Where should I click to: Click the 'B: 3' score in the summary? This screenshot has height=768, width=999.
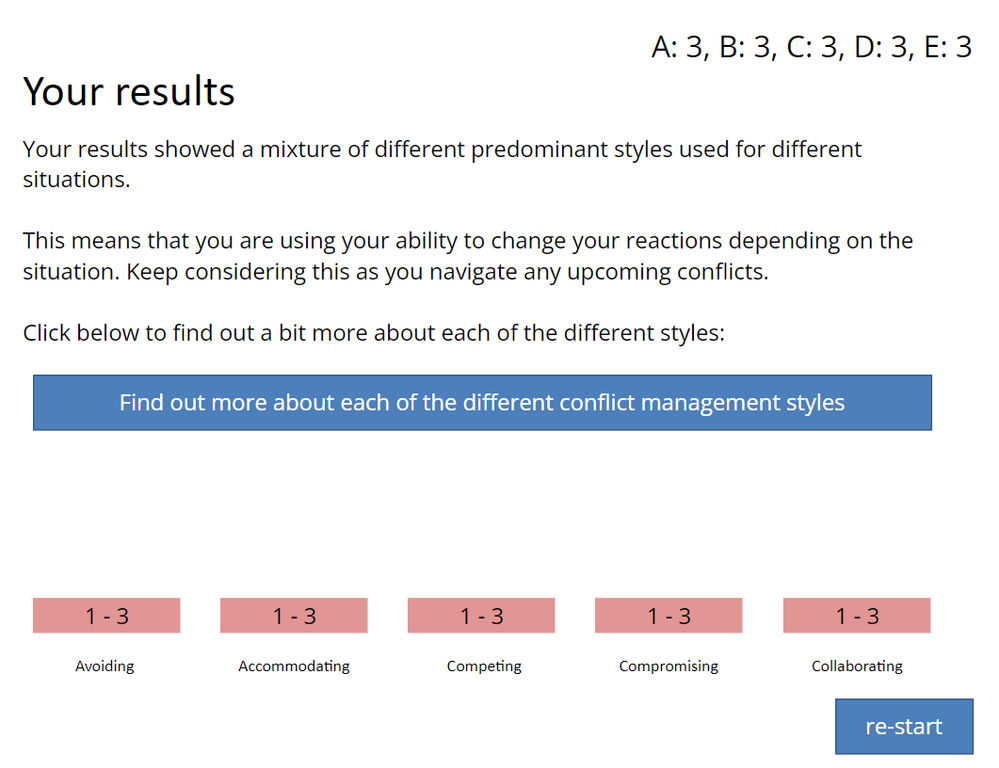(747, 47)
